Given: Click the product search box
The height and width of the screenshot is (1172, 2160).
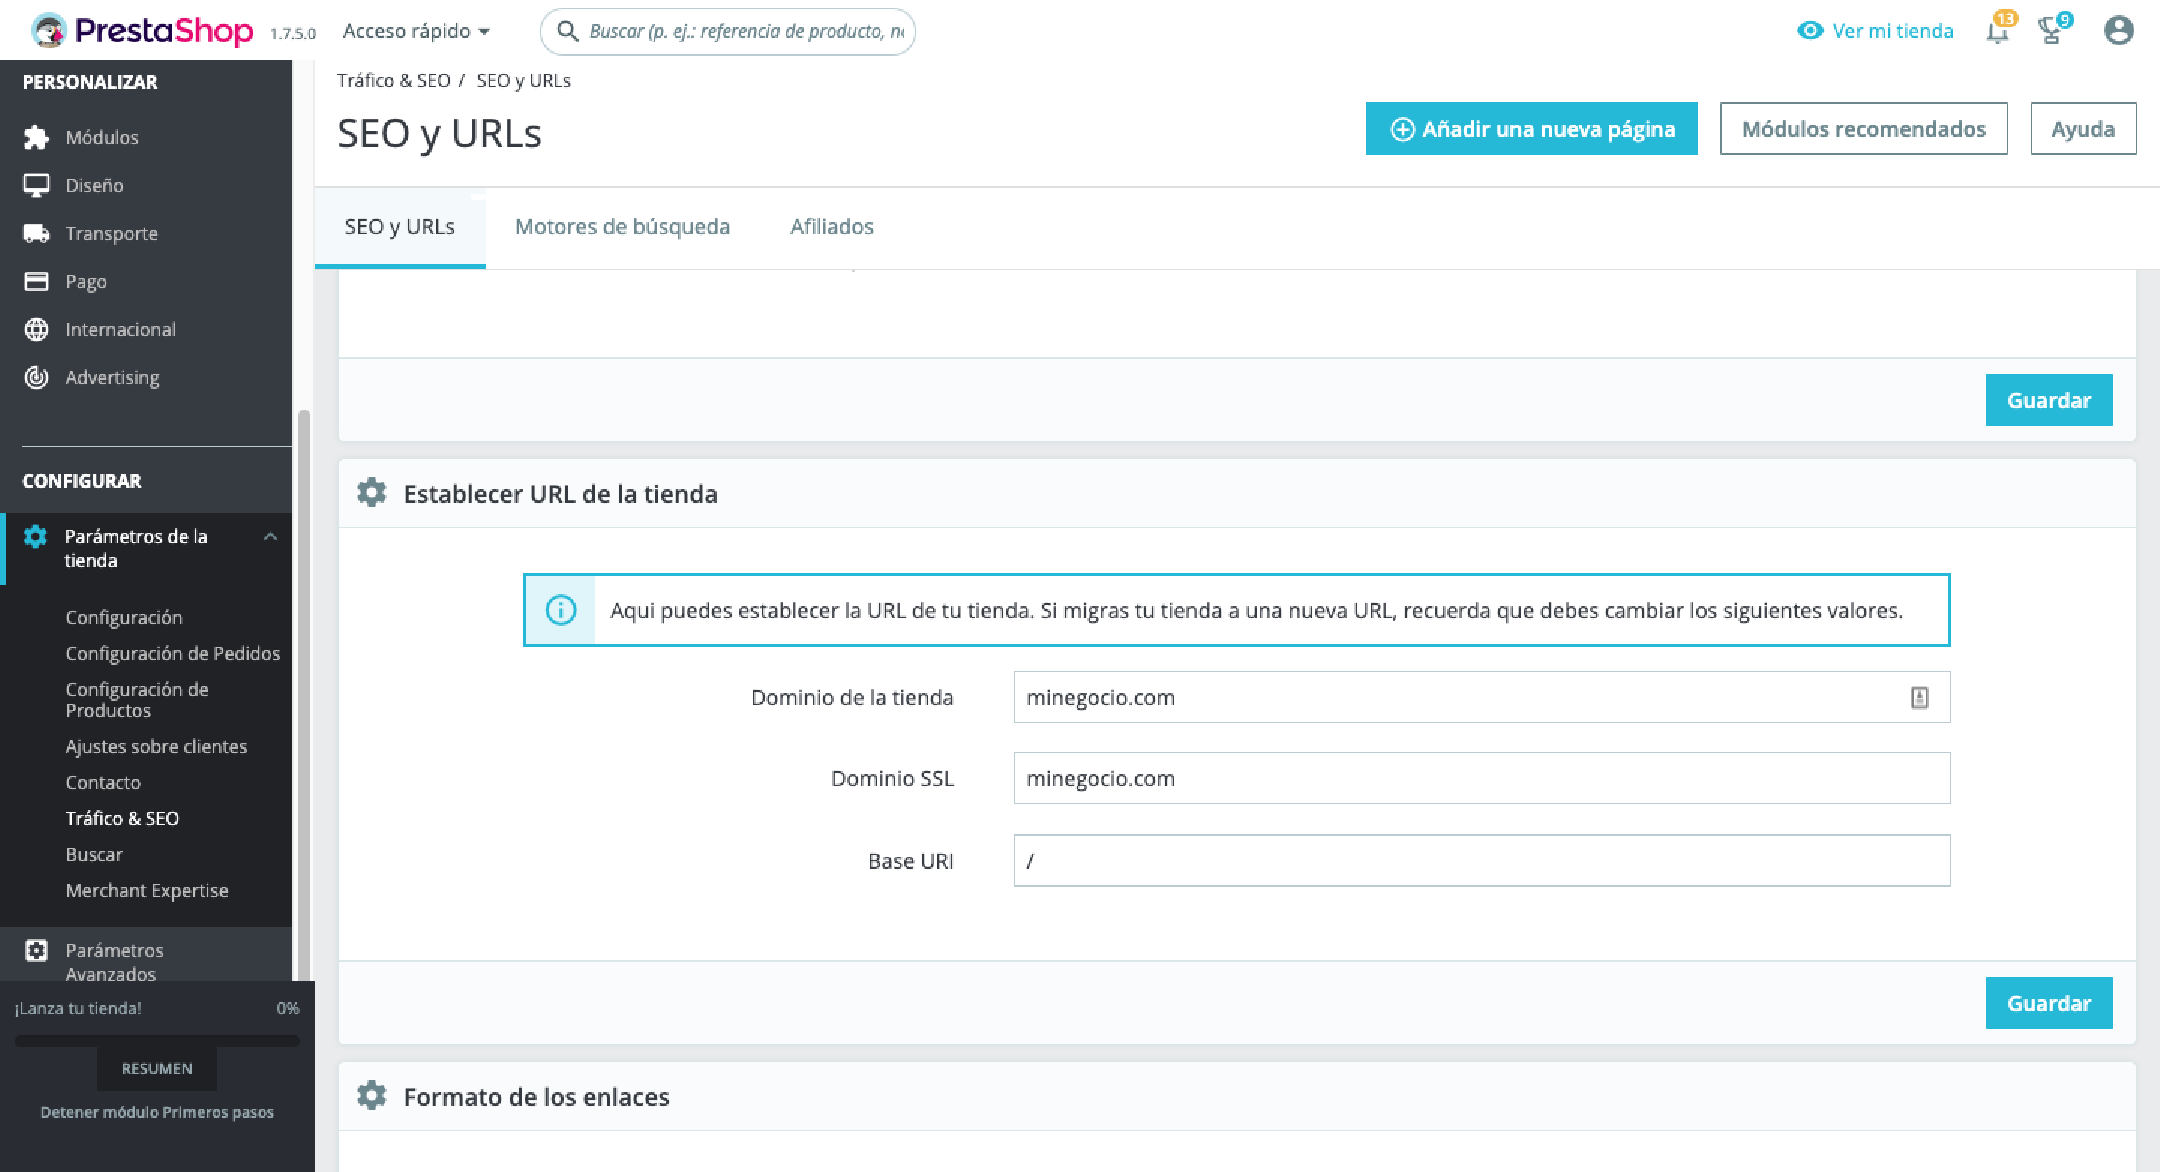Looking at the screenshot, I should (728, 31).
